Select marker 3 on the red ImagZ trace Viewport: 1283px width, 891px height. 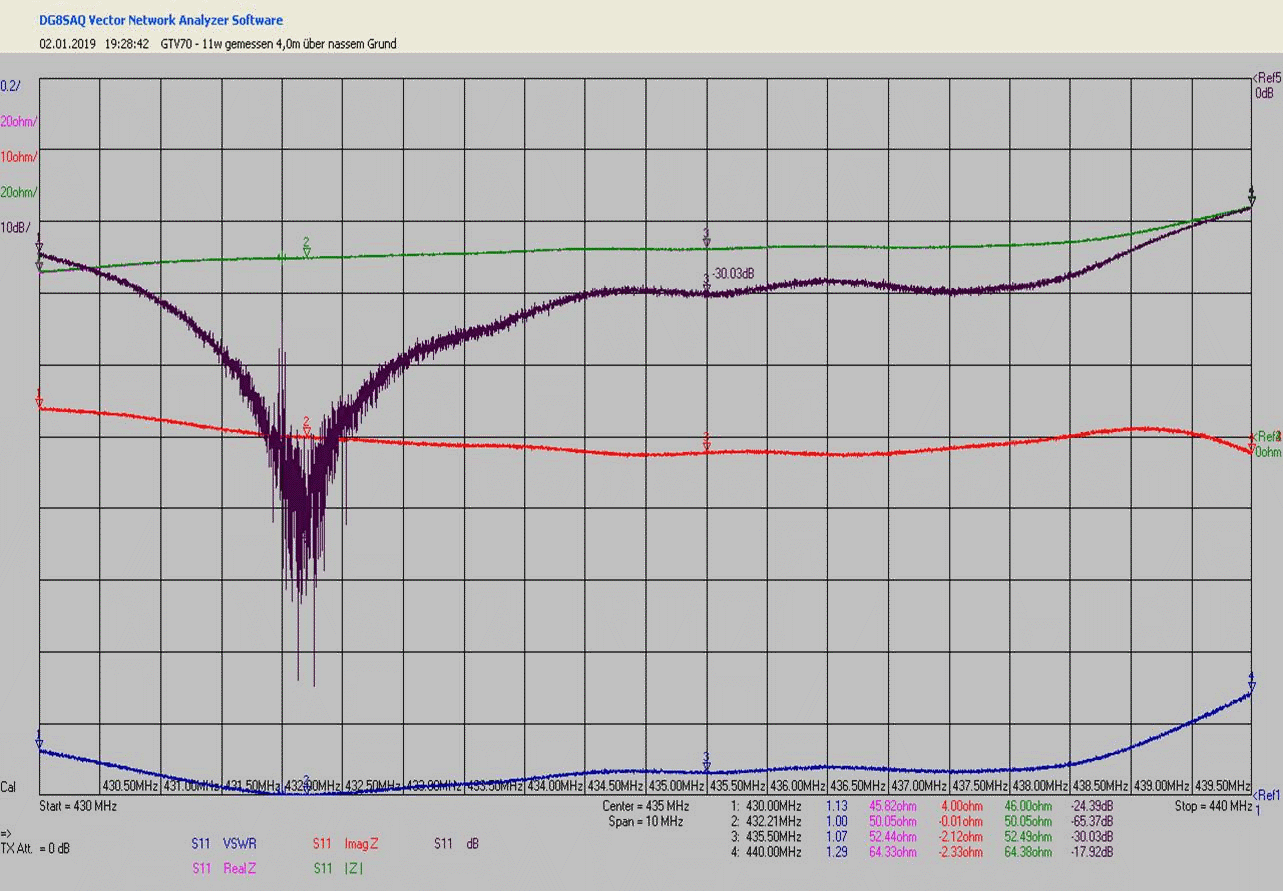click(x=706, y=446)
